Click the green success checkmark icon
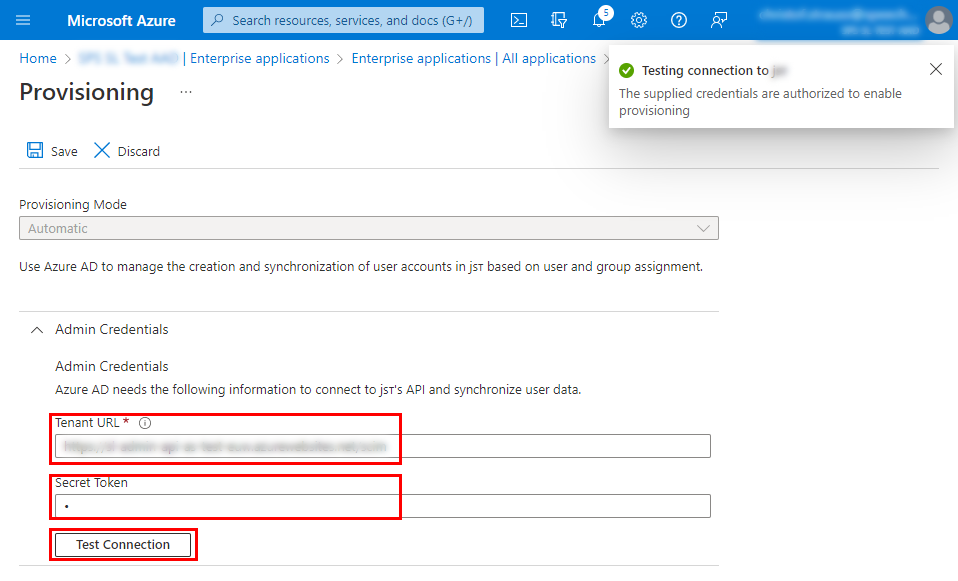This screenshot has width=958, height=581. [x=626, y=70]
